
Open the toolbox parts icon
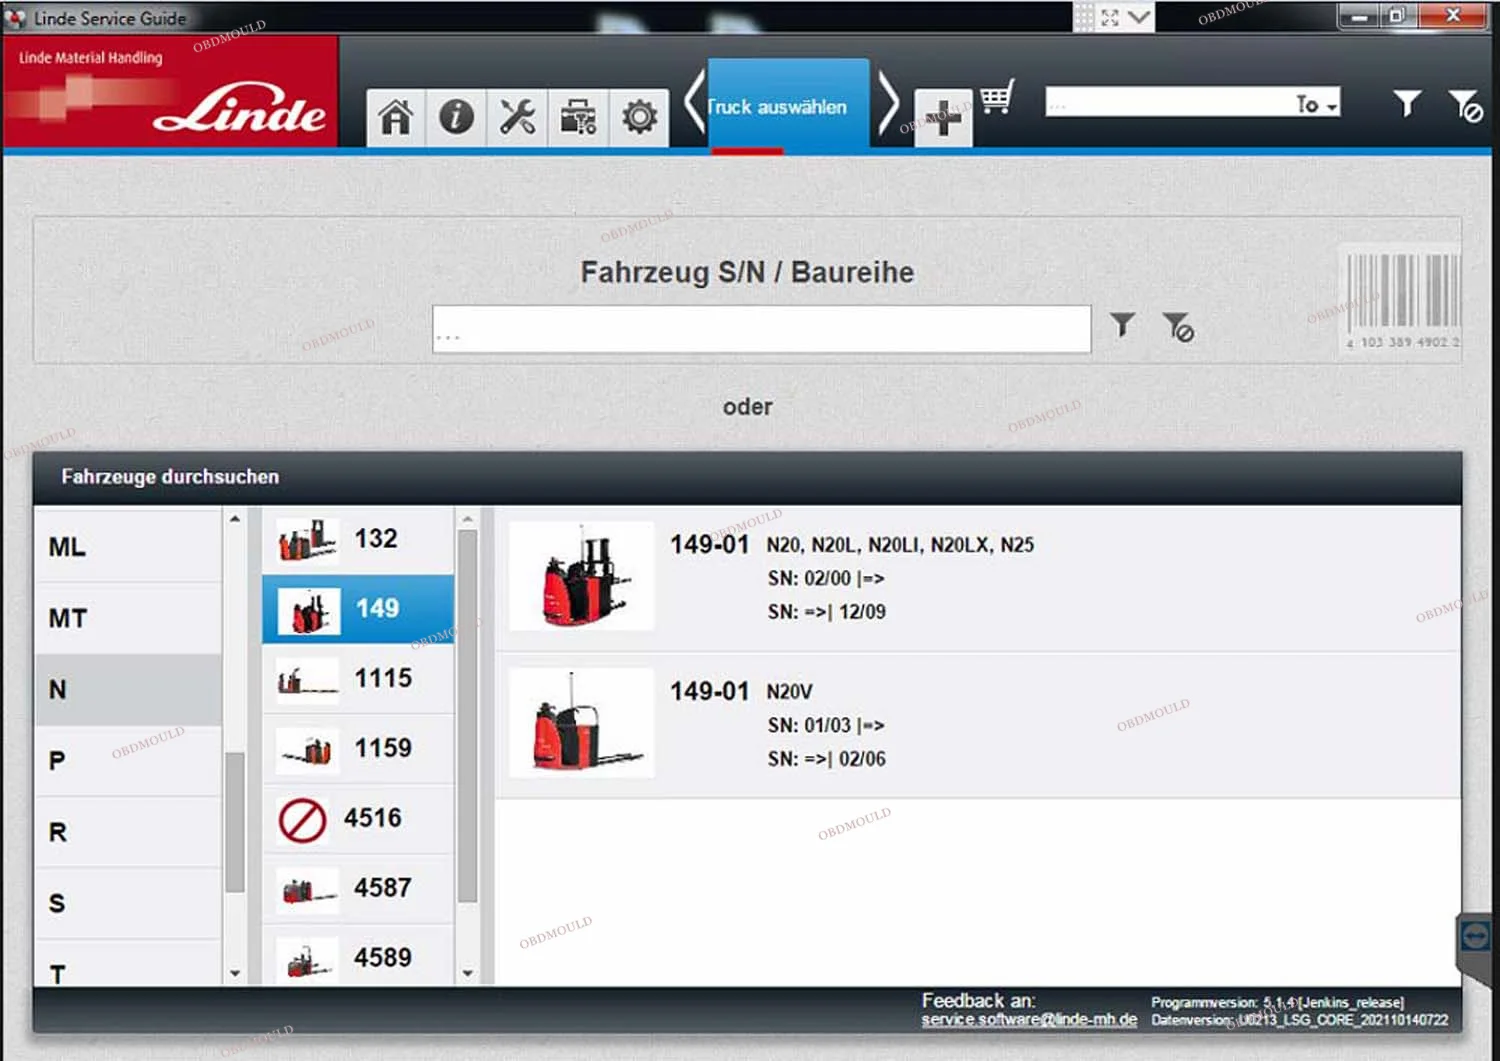click(x=578, y=118)
